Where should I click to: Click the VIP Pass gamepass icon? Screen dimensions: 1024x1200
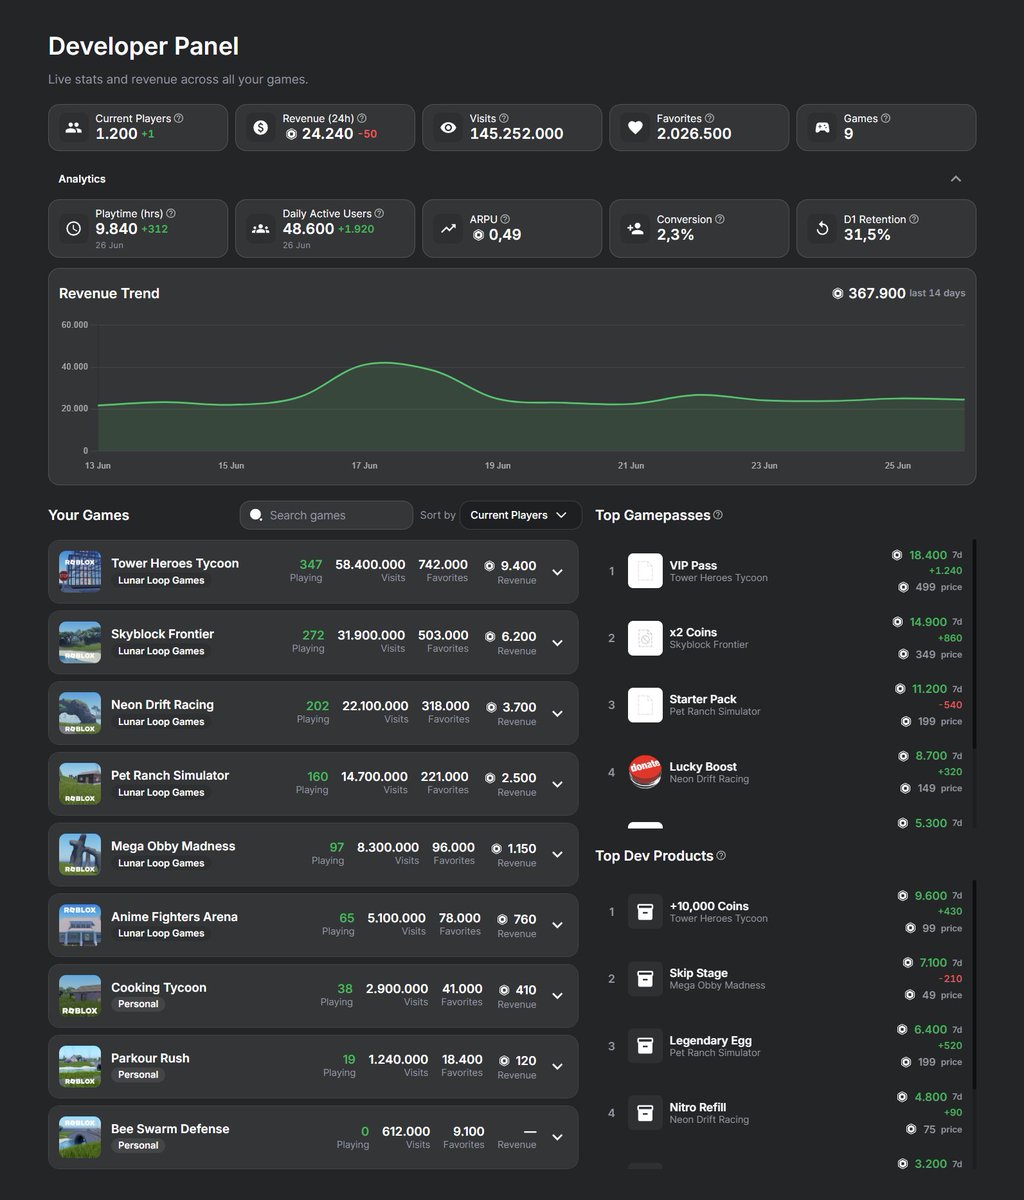[x=645, y=571]
